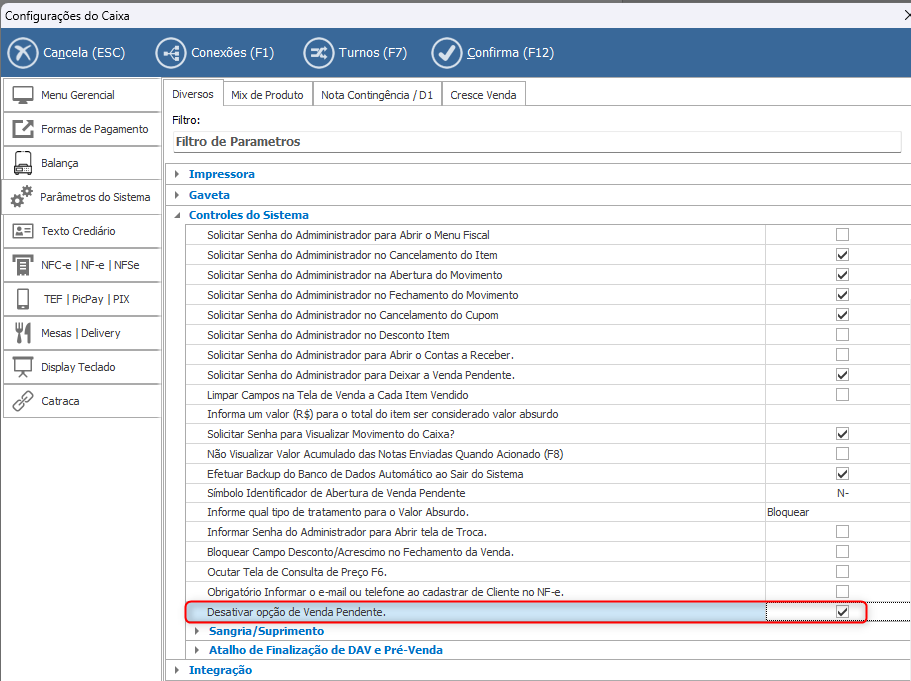Click the Confirma (F12) checkmark icon
The width and height of the screenshot is (911, 681).
[447, 53]
